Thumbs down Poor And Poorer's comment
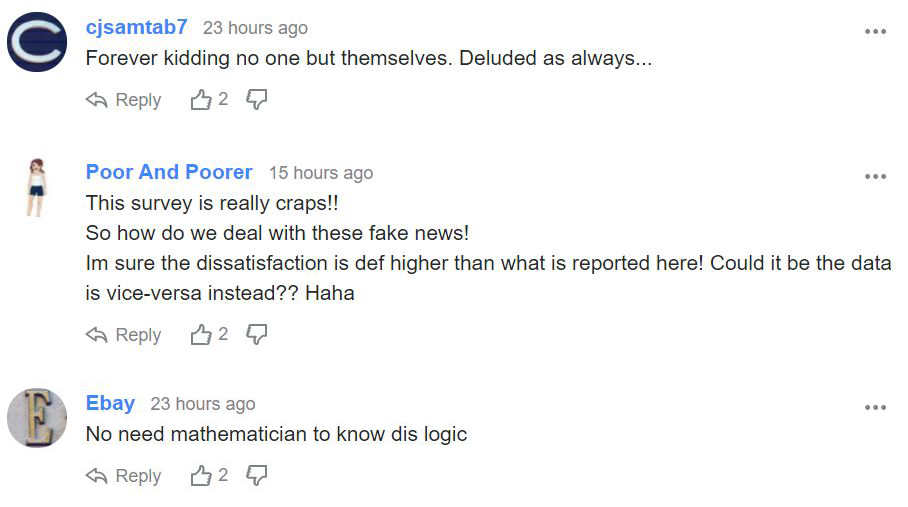 pos(257,335)
